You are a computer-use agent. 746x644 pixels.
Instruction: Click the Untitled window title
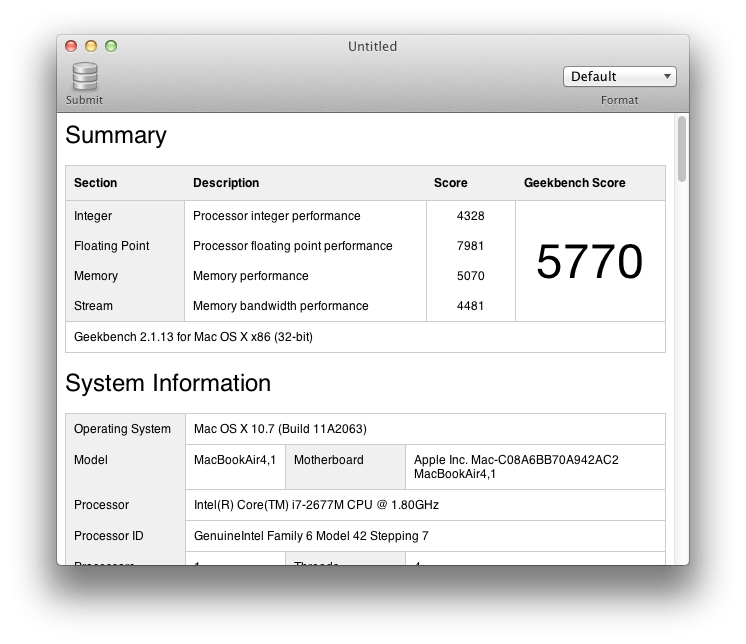[372, 46]
